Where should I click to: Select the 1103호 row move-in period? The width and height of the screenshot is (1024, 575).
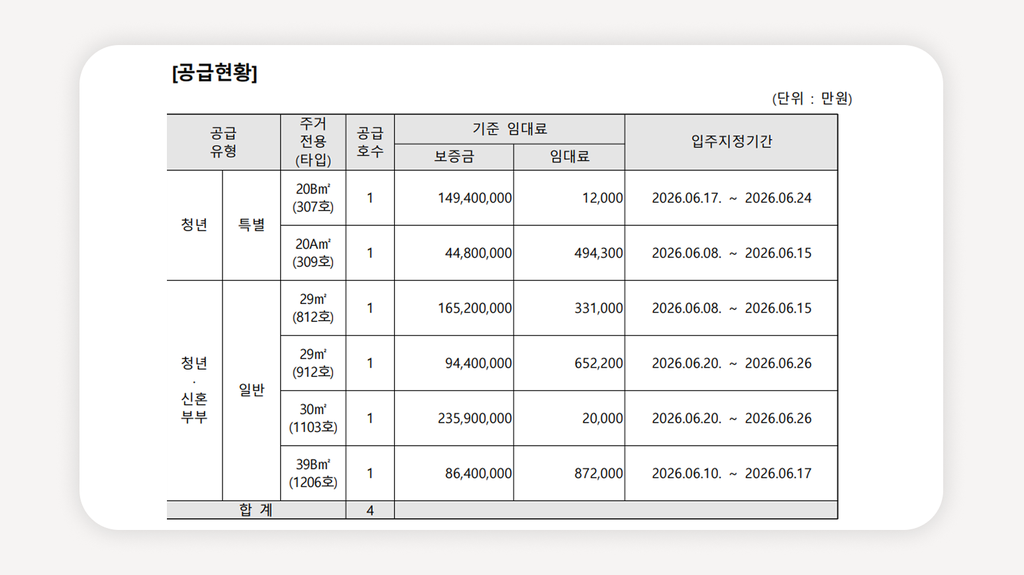click(x=731, y=418)
